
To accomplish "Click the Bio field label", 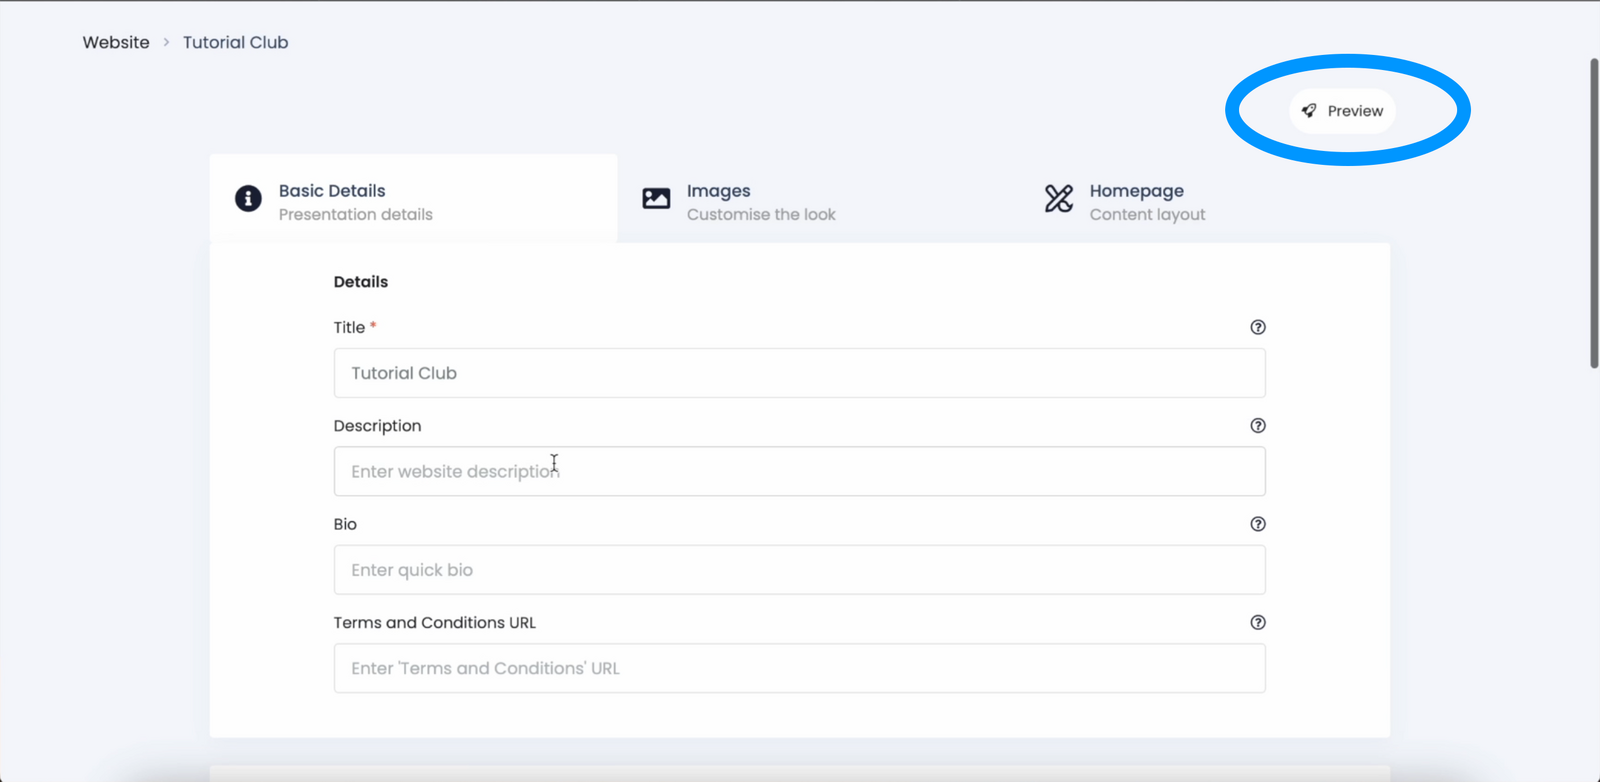I will [x=345, y=524].
